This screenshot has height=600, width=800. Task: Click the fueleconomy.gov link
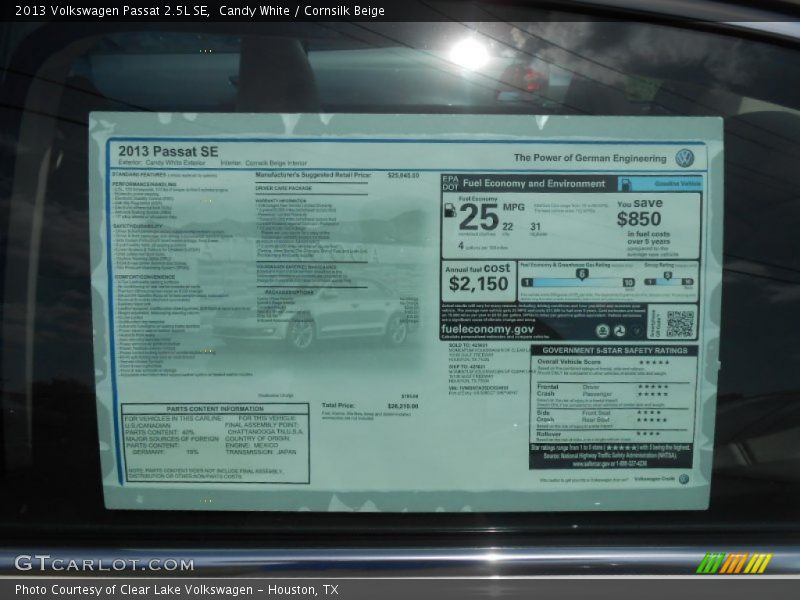(488, 329)
